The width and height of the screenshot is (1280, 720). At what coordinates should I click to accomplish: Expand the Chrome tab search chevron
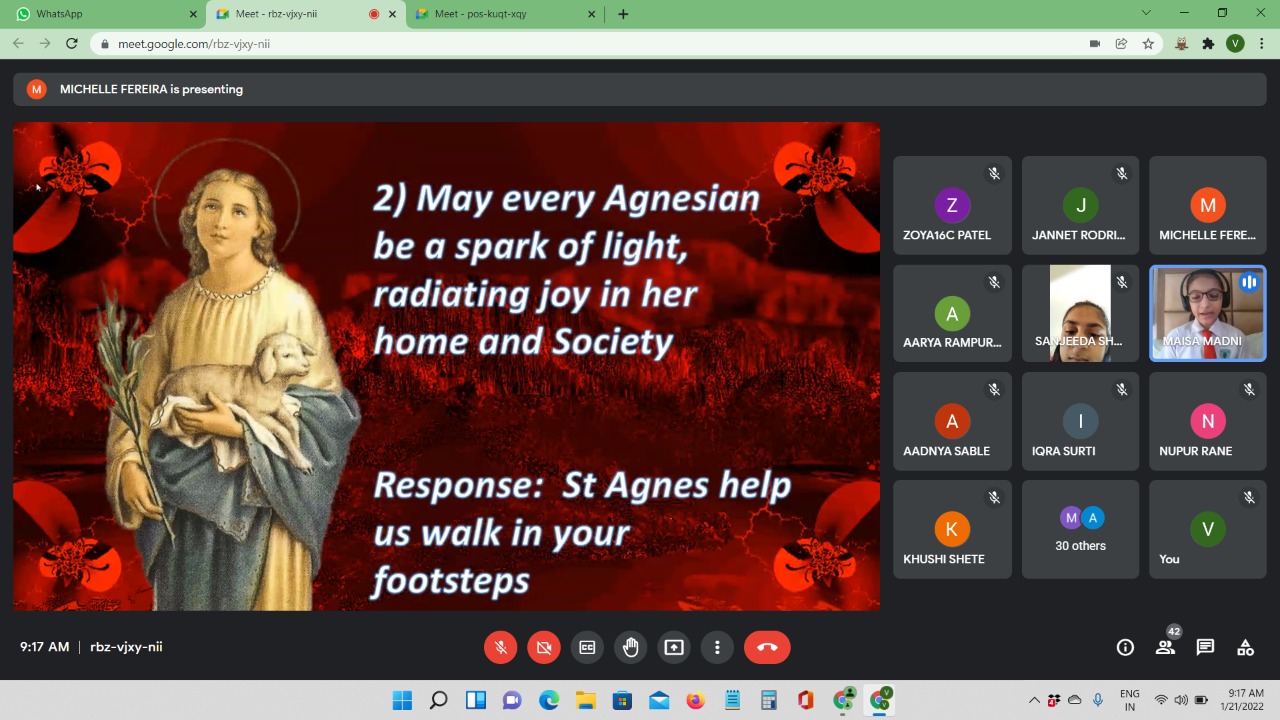coord(1146,13)
